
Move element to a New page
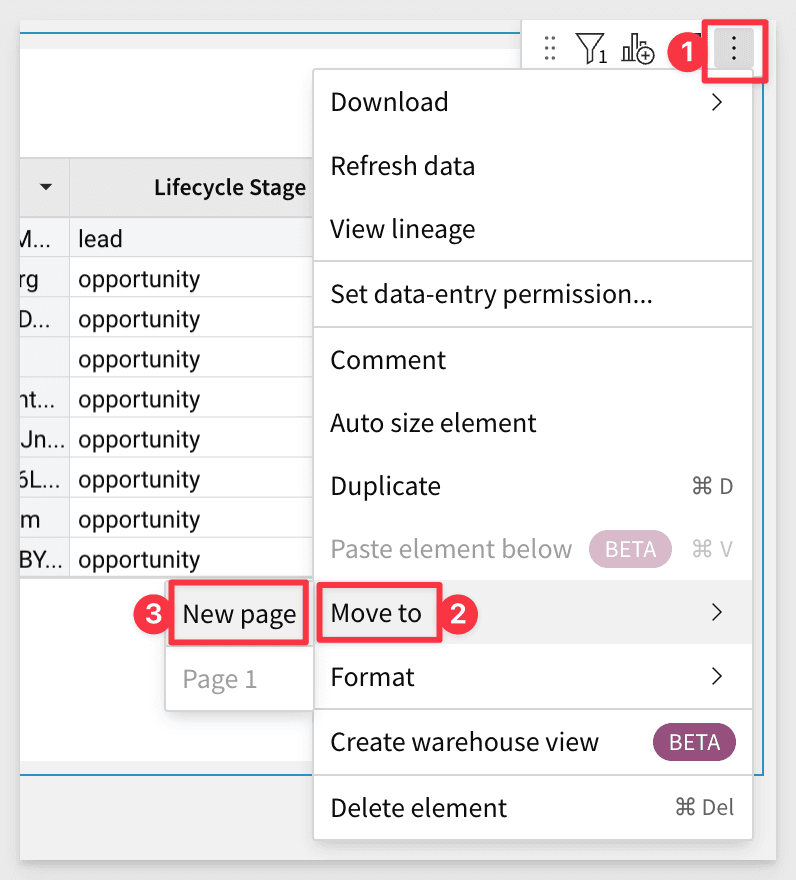(x=238, y=613)
